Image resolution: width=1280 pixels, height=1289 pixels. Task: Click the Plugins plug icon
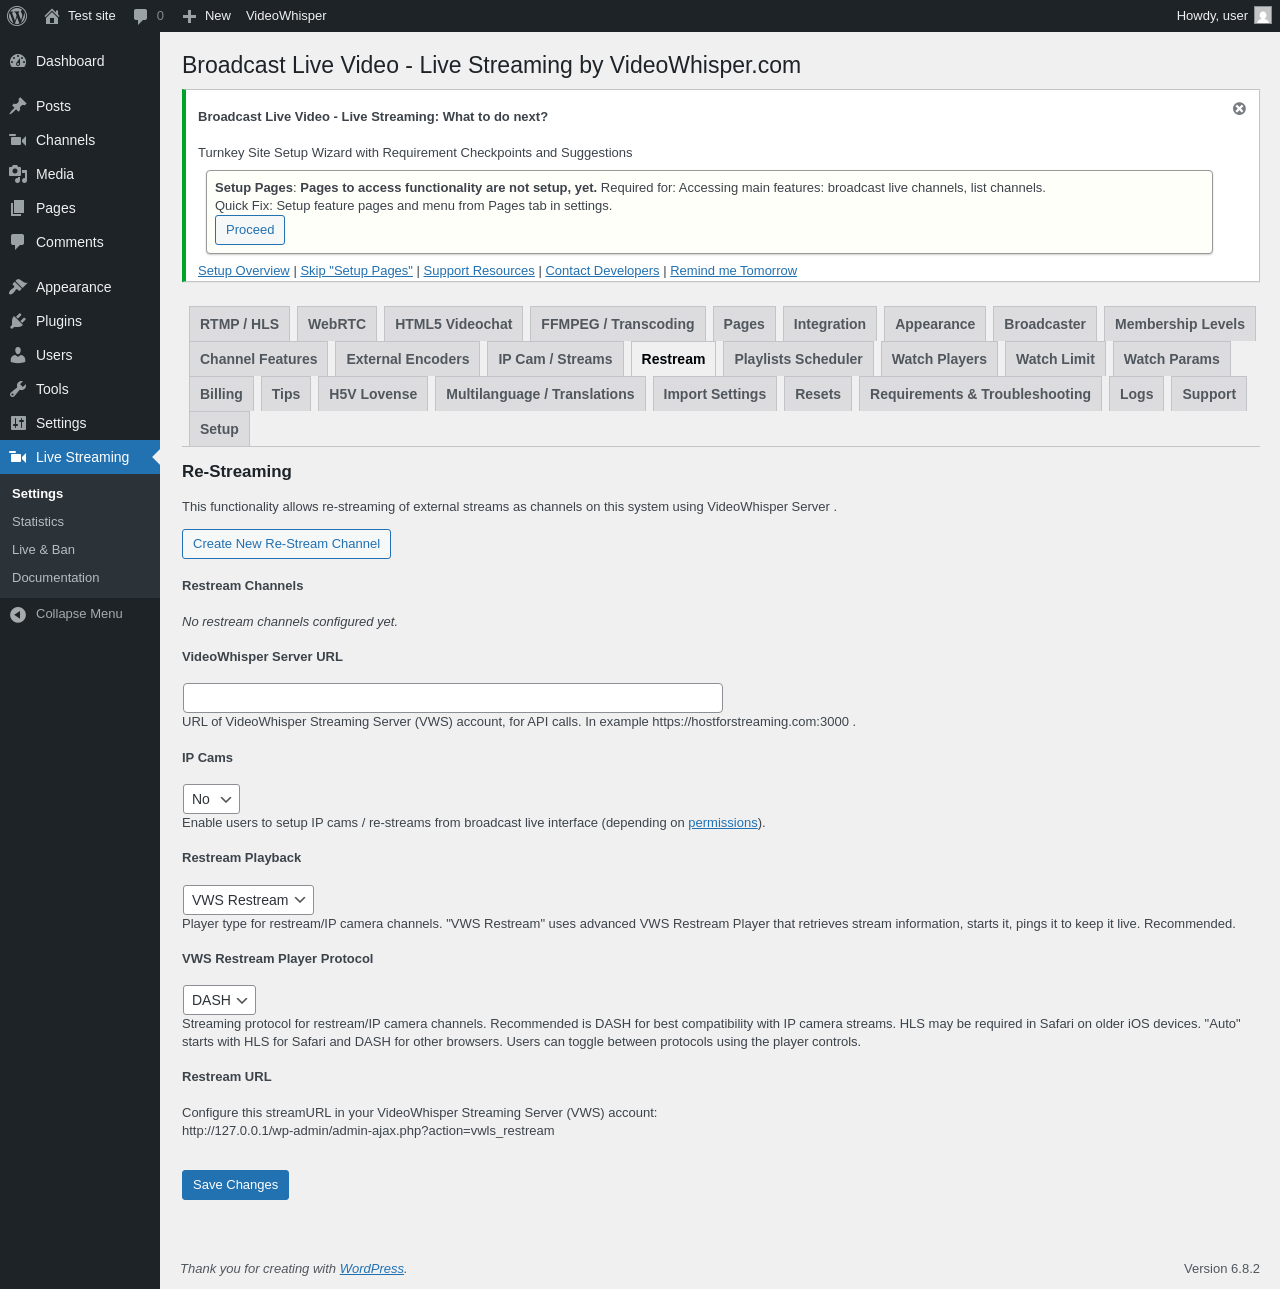18,321
